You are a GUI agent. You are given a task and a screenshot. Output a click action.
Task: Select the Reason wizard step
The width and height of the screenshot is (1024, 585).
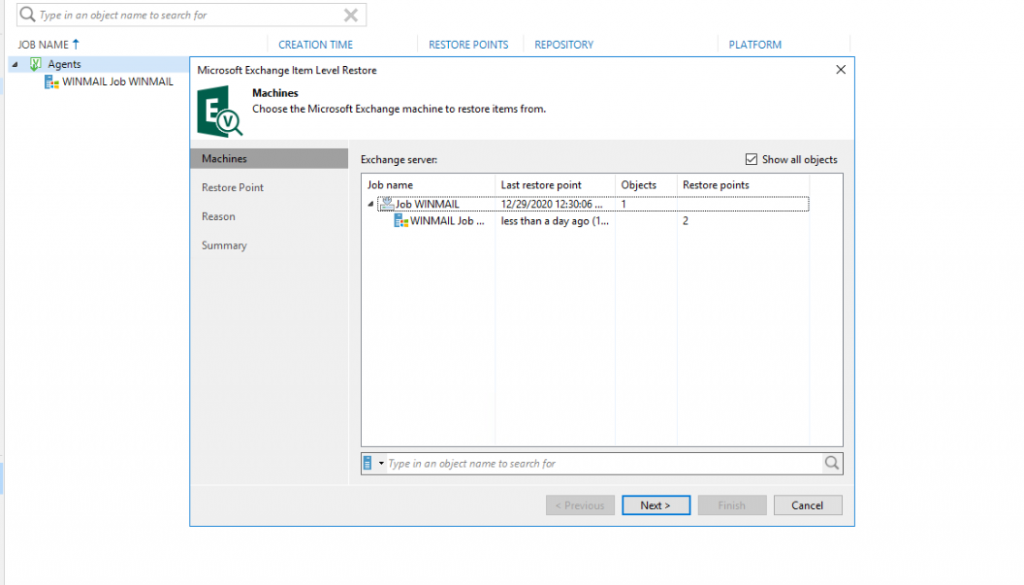click(x=219, y=217)
